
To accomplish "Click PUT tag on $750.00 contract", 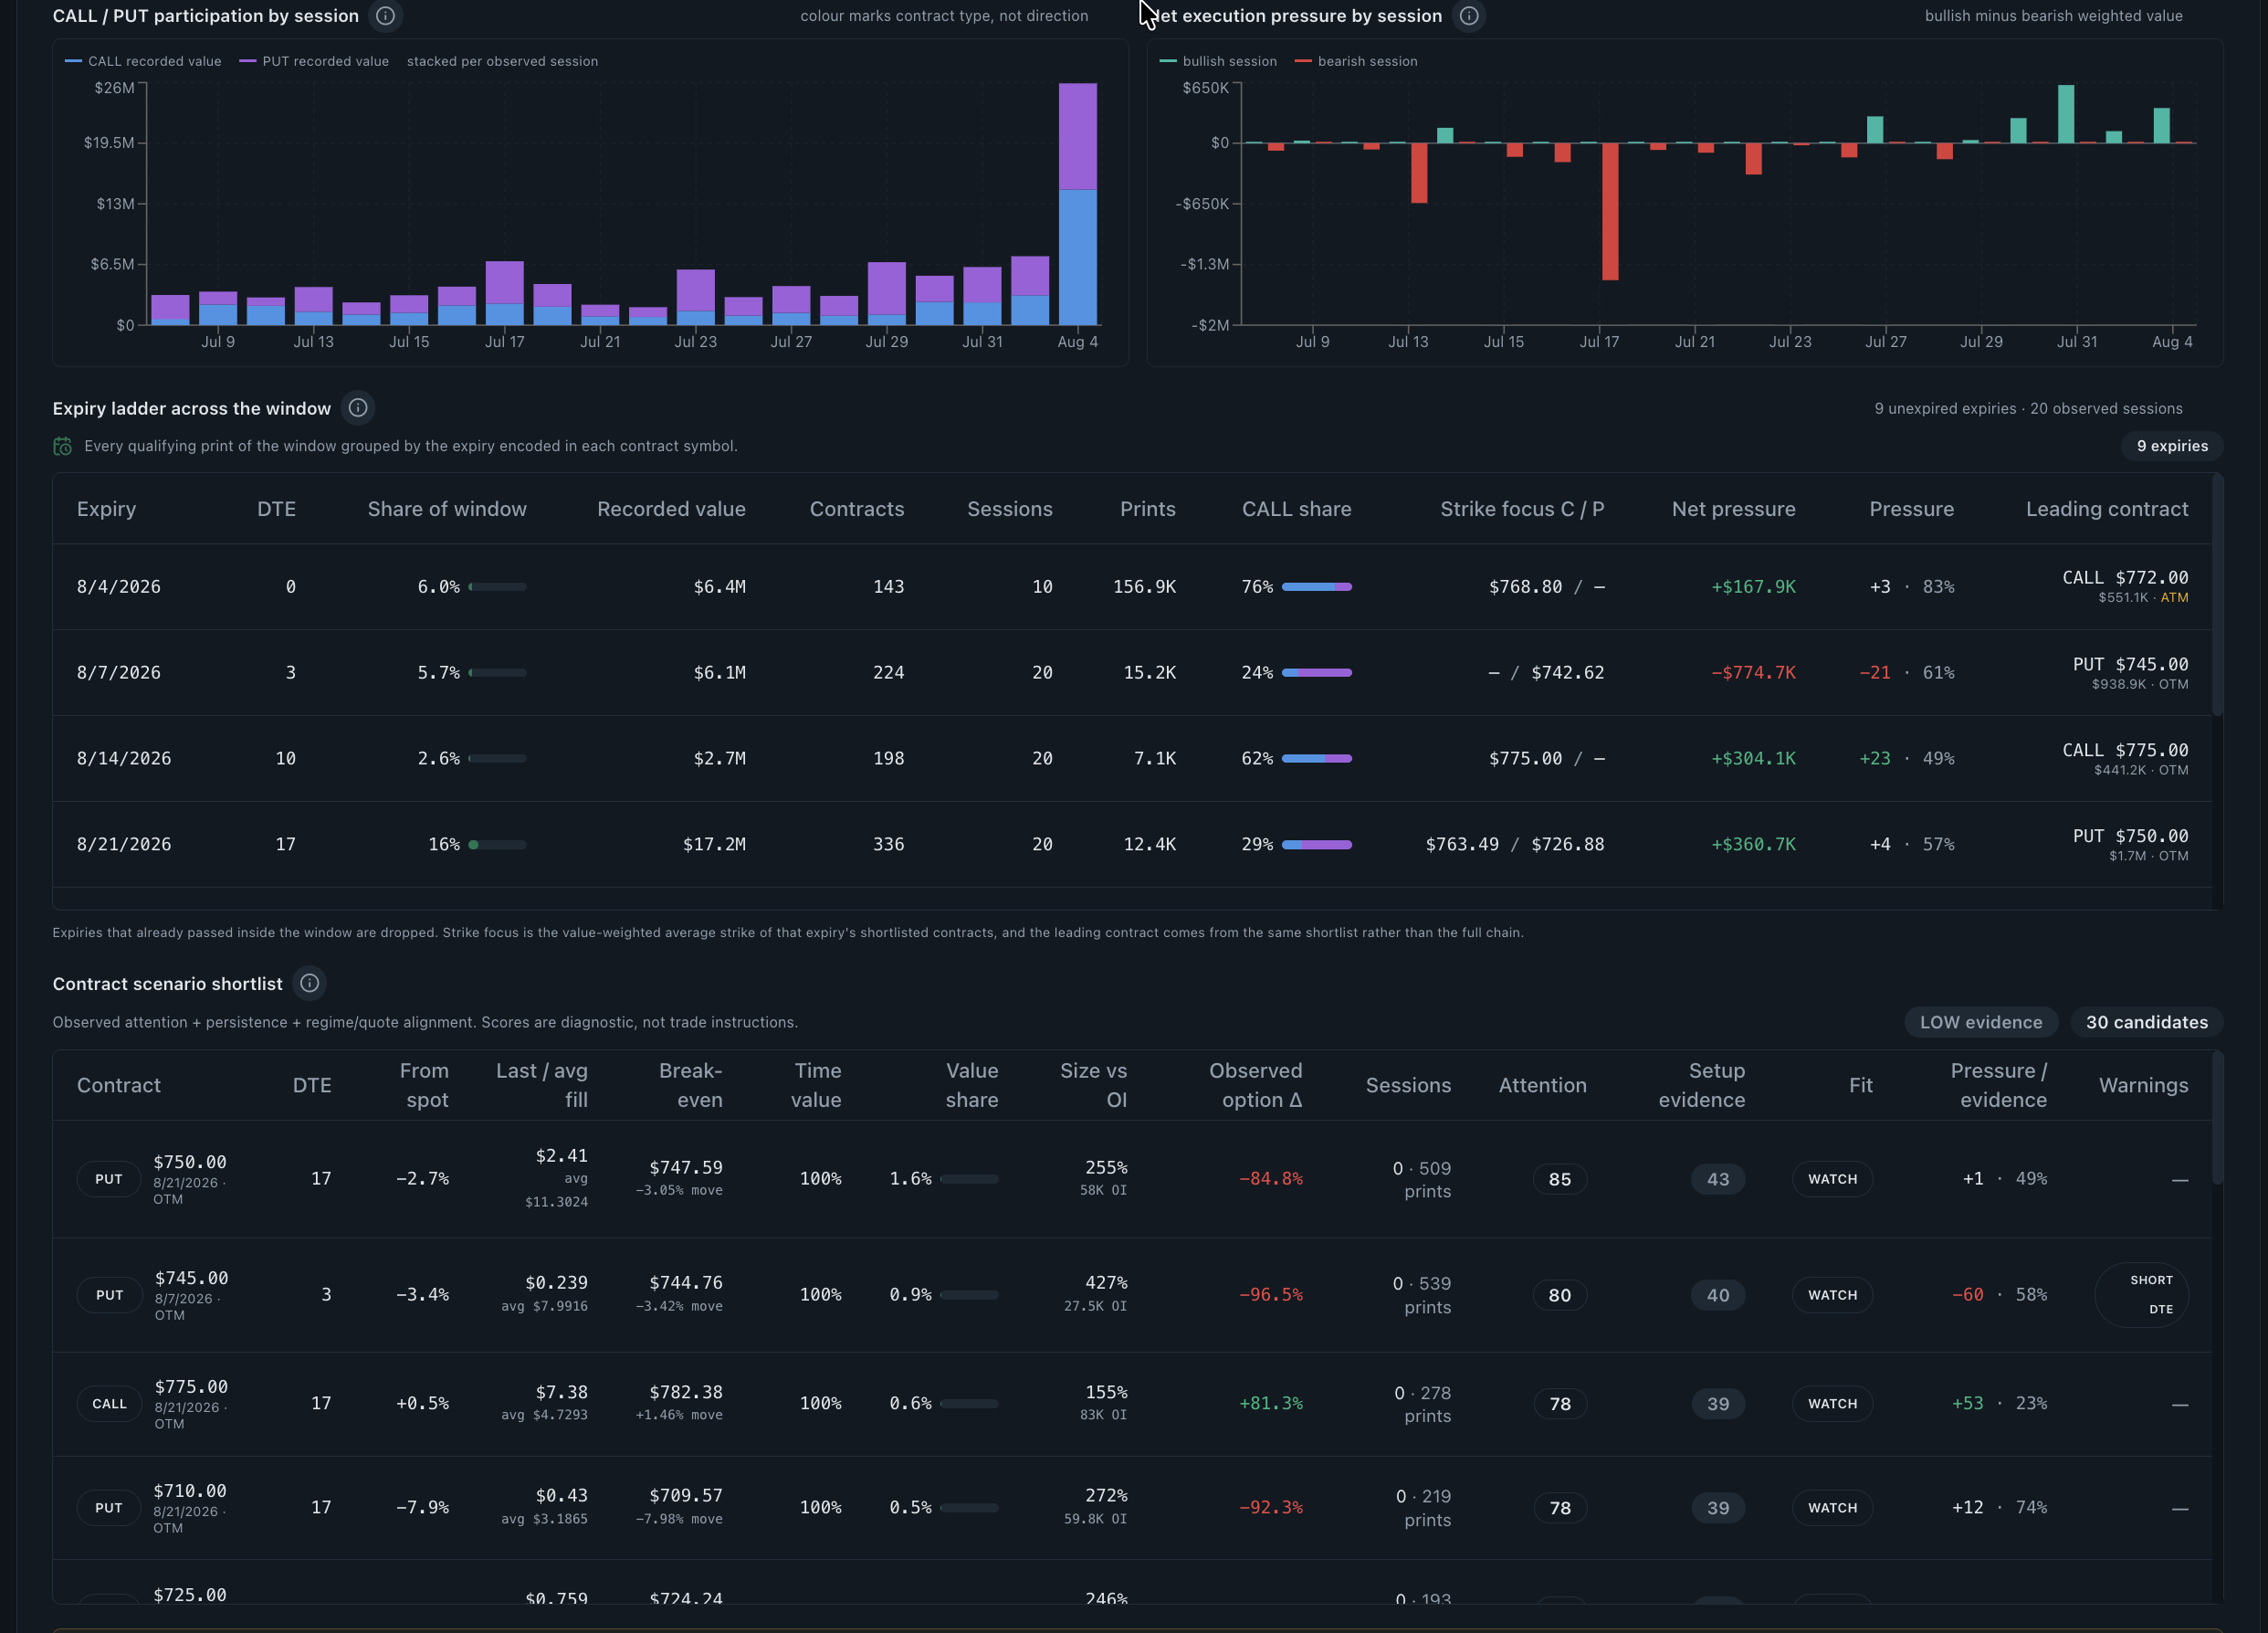I will click(109, 1179).
